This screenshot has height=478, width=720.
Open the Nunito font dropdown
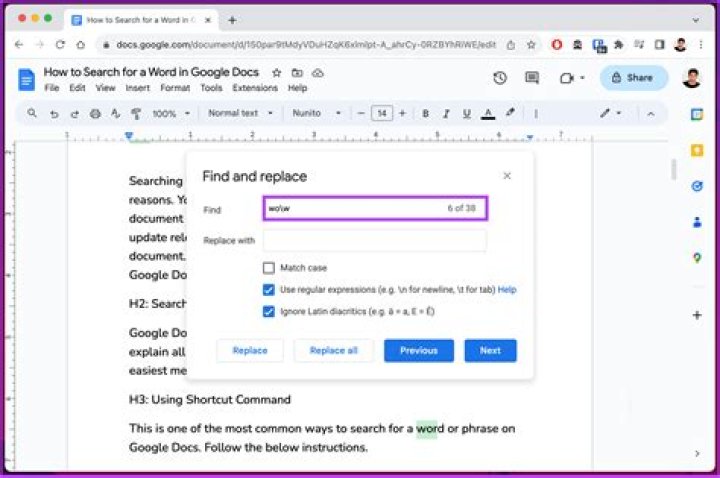316,114
